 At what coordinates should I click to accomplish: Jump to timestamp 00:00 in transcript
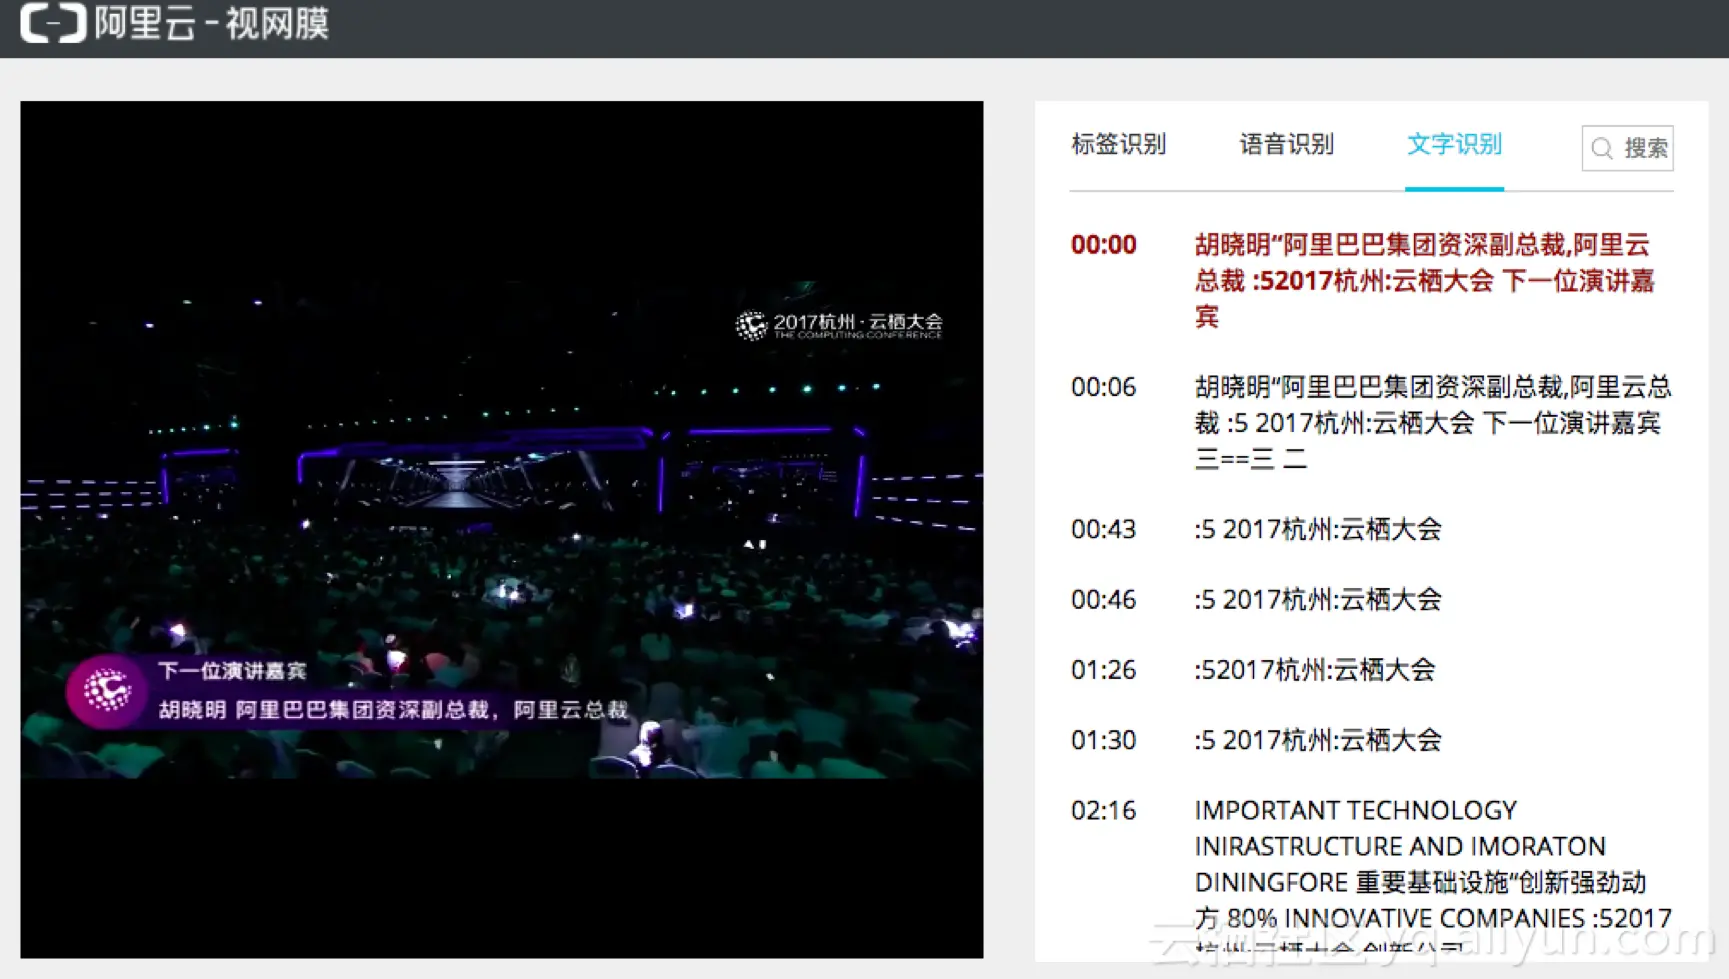[1103, 245]
